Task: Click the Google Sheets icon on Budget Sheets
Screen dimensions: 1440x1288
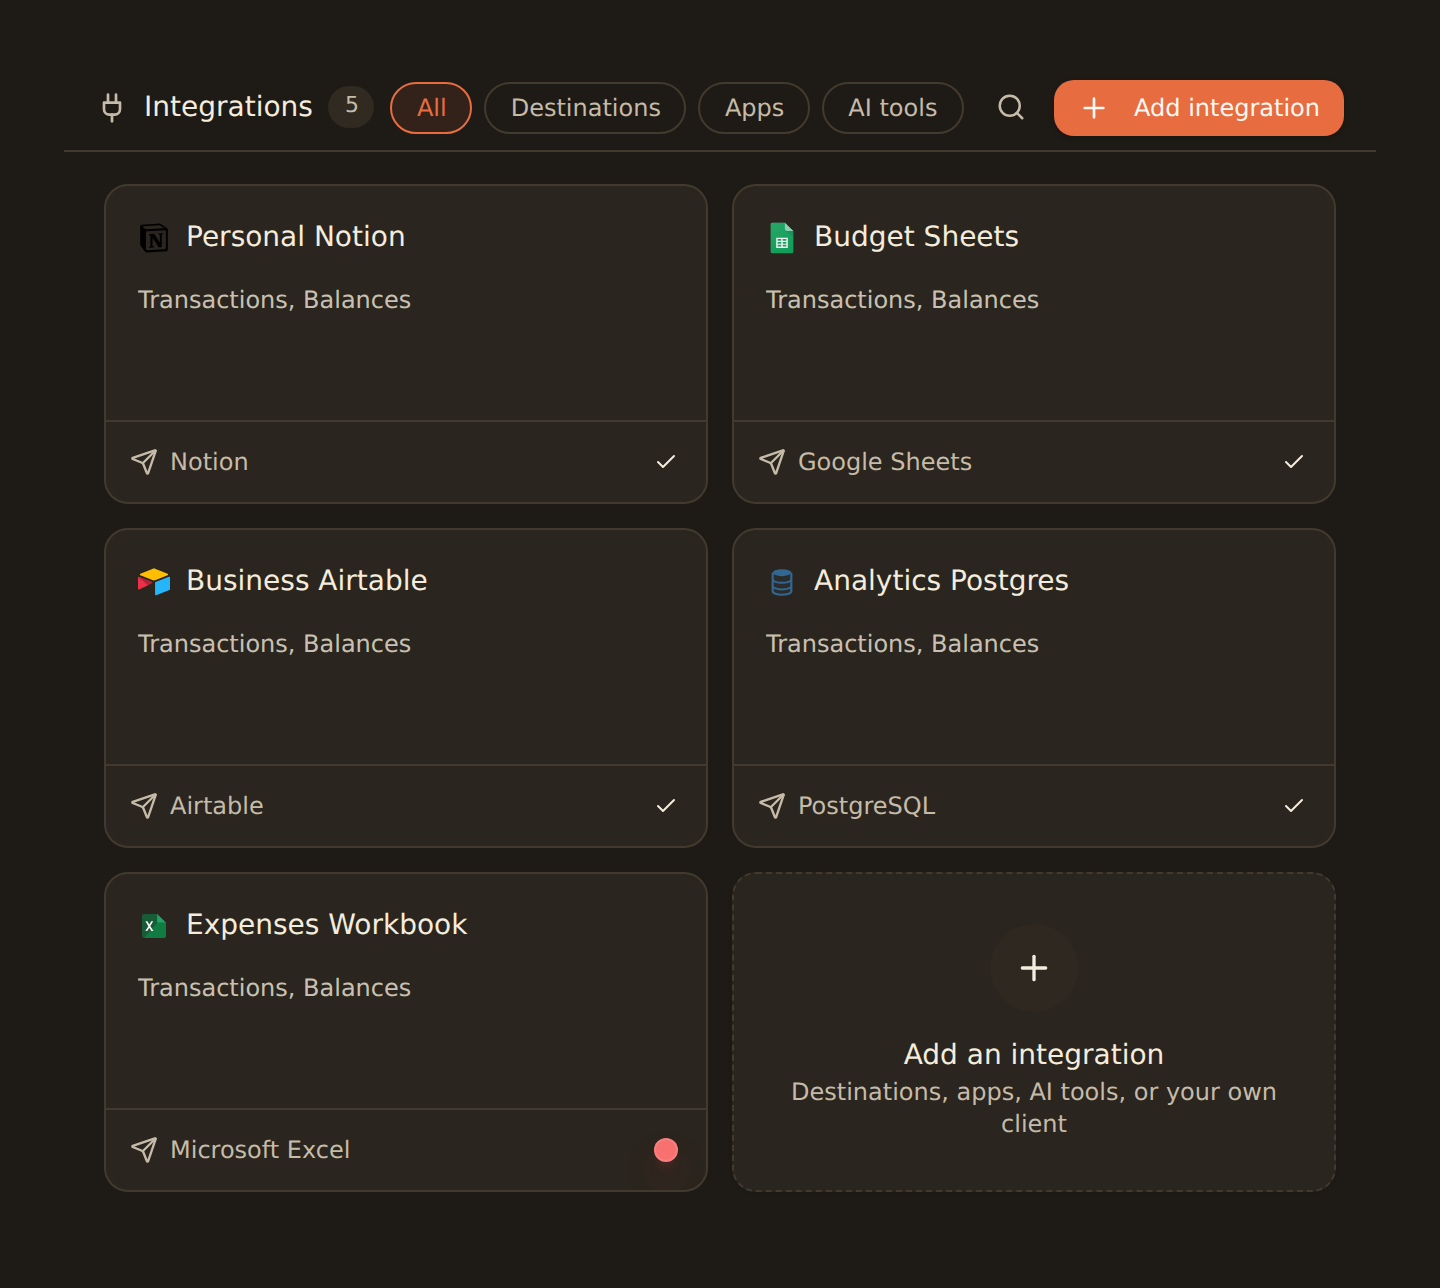Action: coord(782,238)
